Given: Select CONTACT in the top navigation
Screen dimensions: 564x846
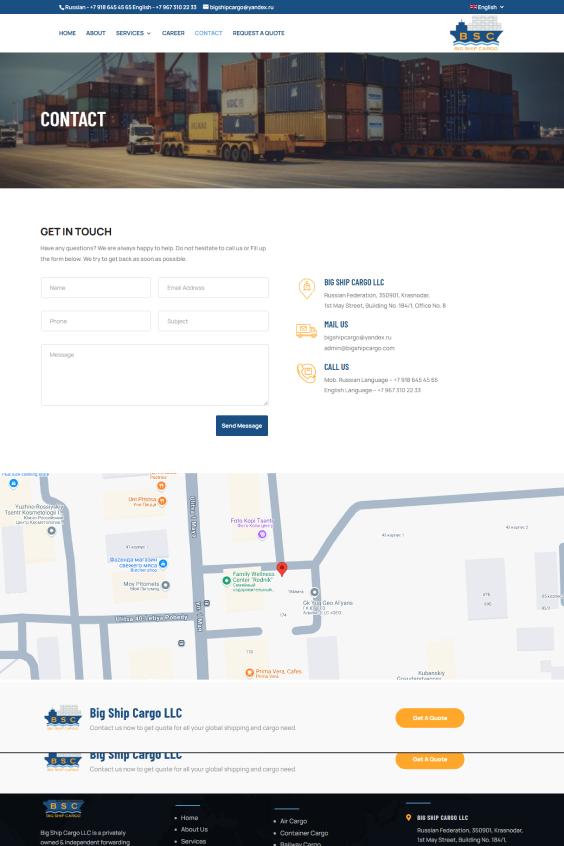Looking at the screenshot, I should [x=208, y=33].
